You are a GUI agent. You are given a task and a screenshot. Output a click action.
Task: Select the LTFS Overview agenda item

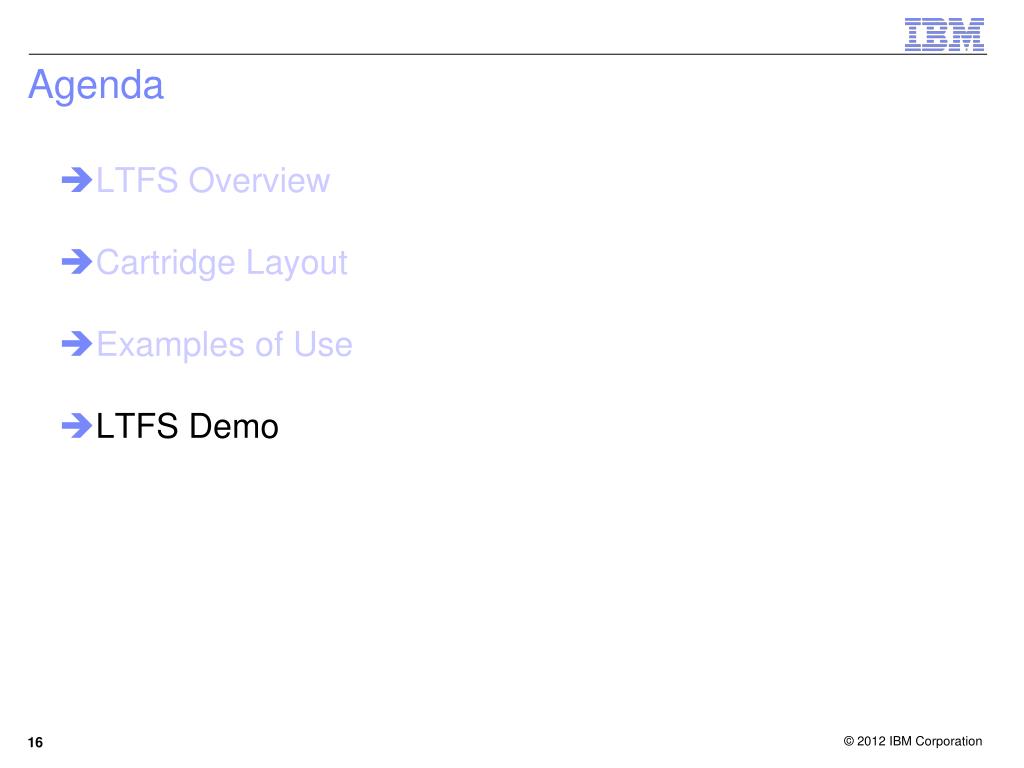pos(213,180)
